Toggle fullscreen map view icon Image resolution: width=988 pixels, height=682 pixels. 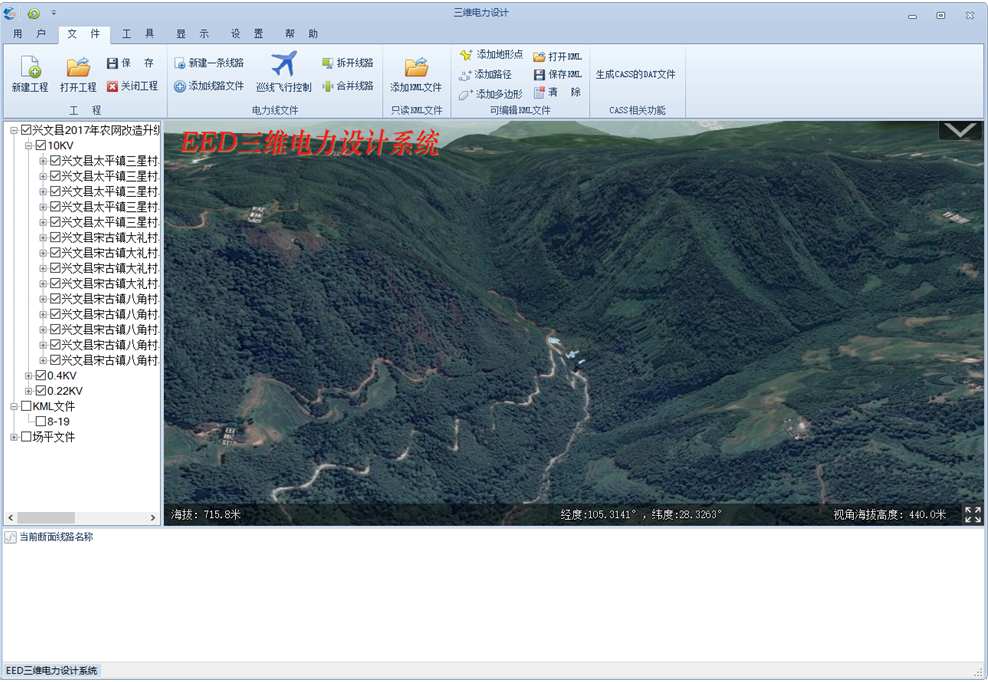(x=973, y=515)
